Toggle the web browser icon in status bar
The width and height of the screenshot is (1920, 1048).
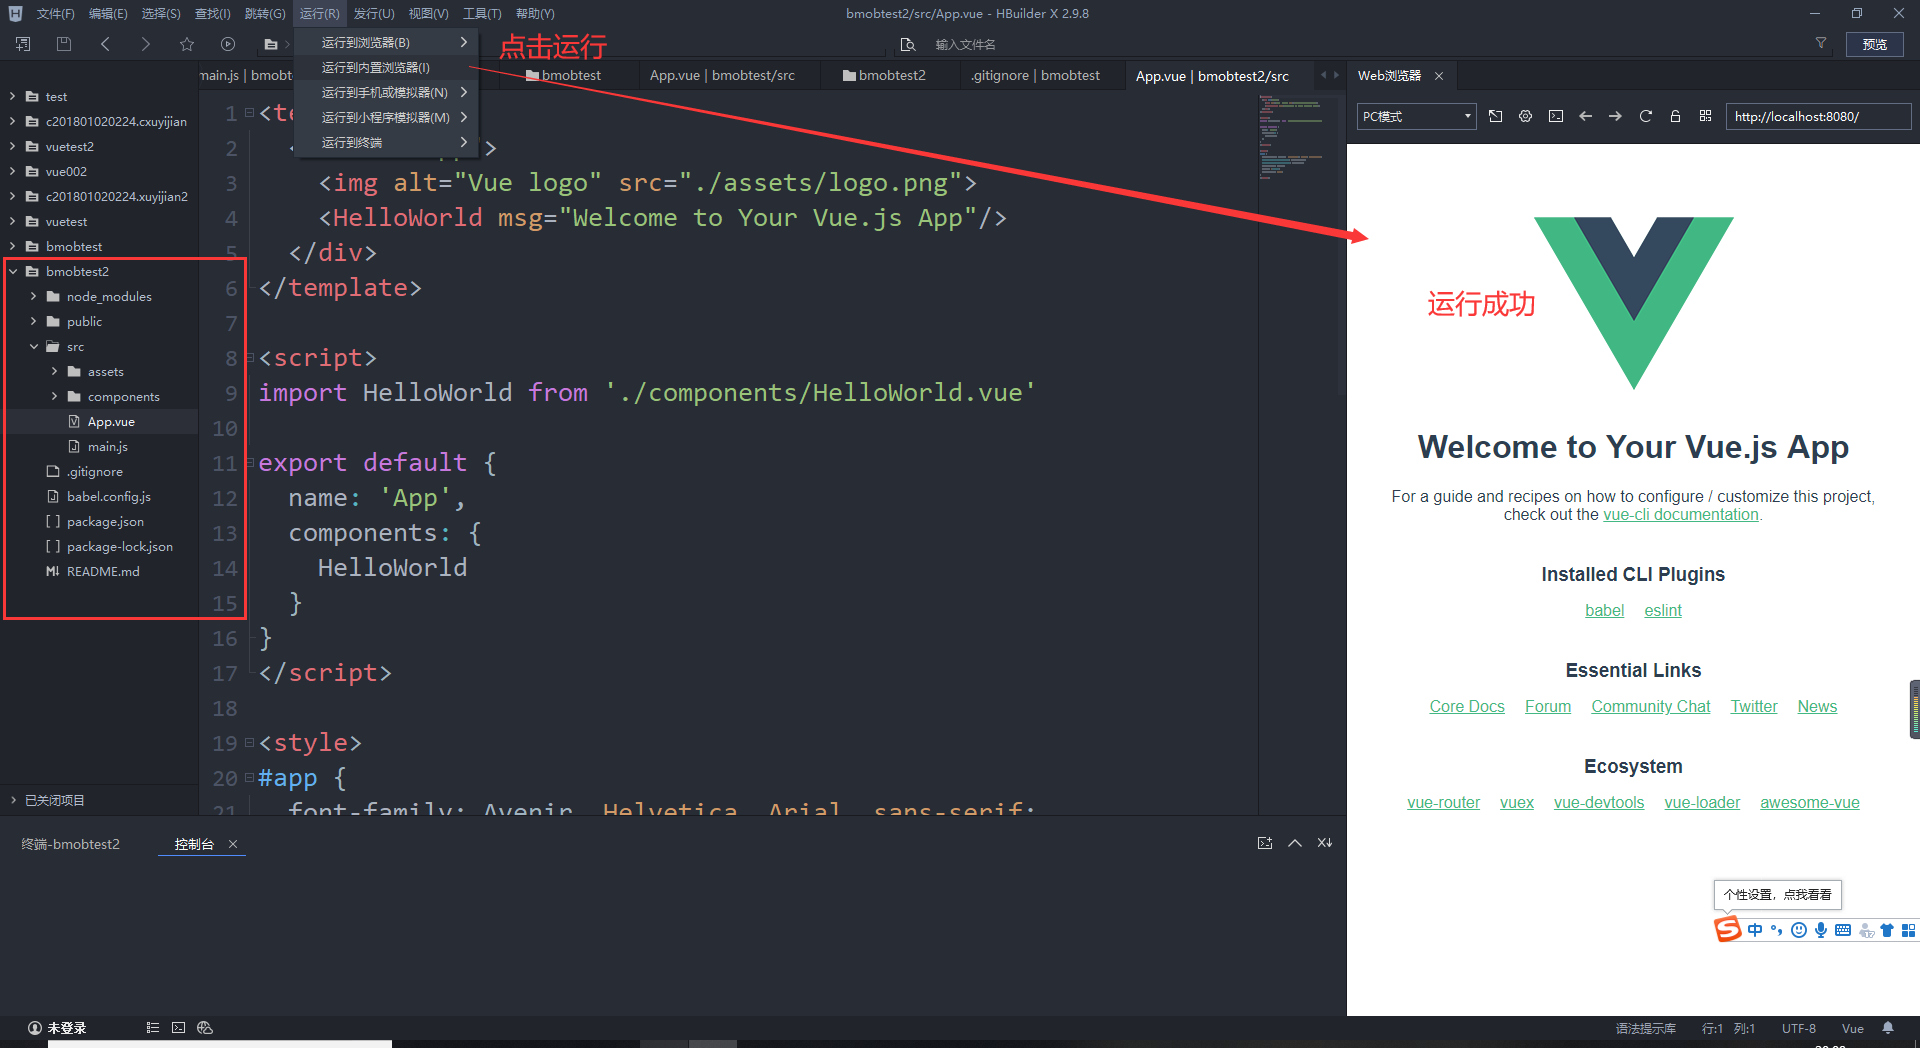coord(205,1027)
